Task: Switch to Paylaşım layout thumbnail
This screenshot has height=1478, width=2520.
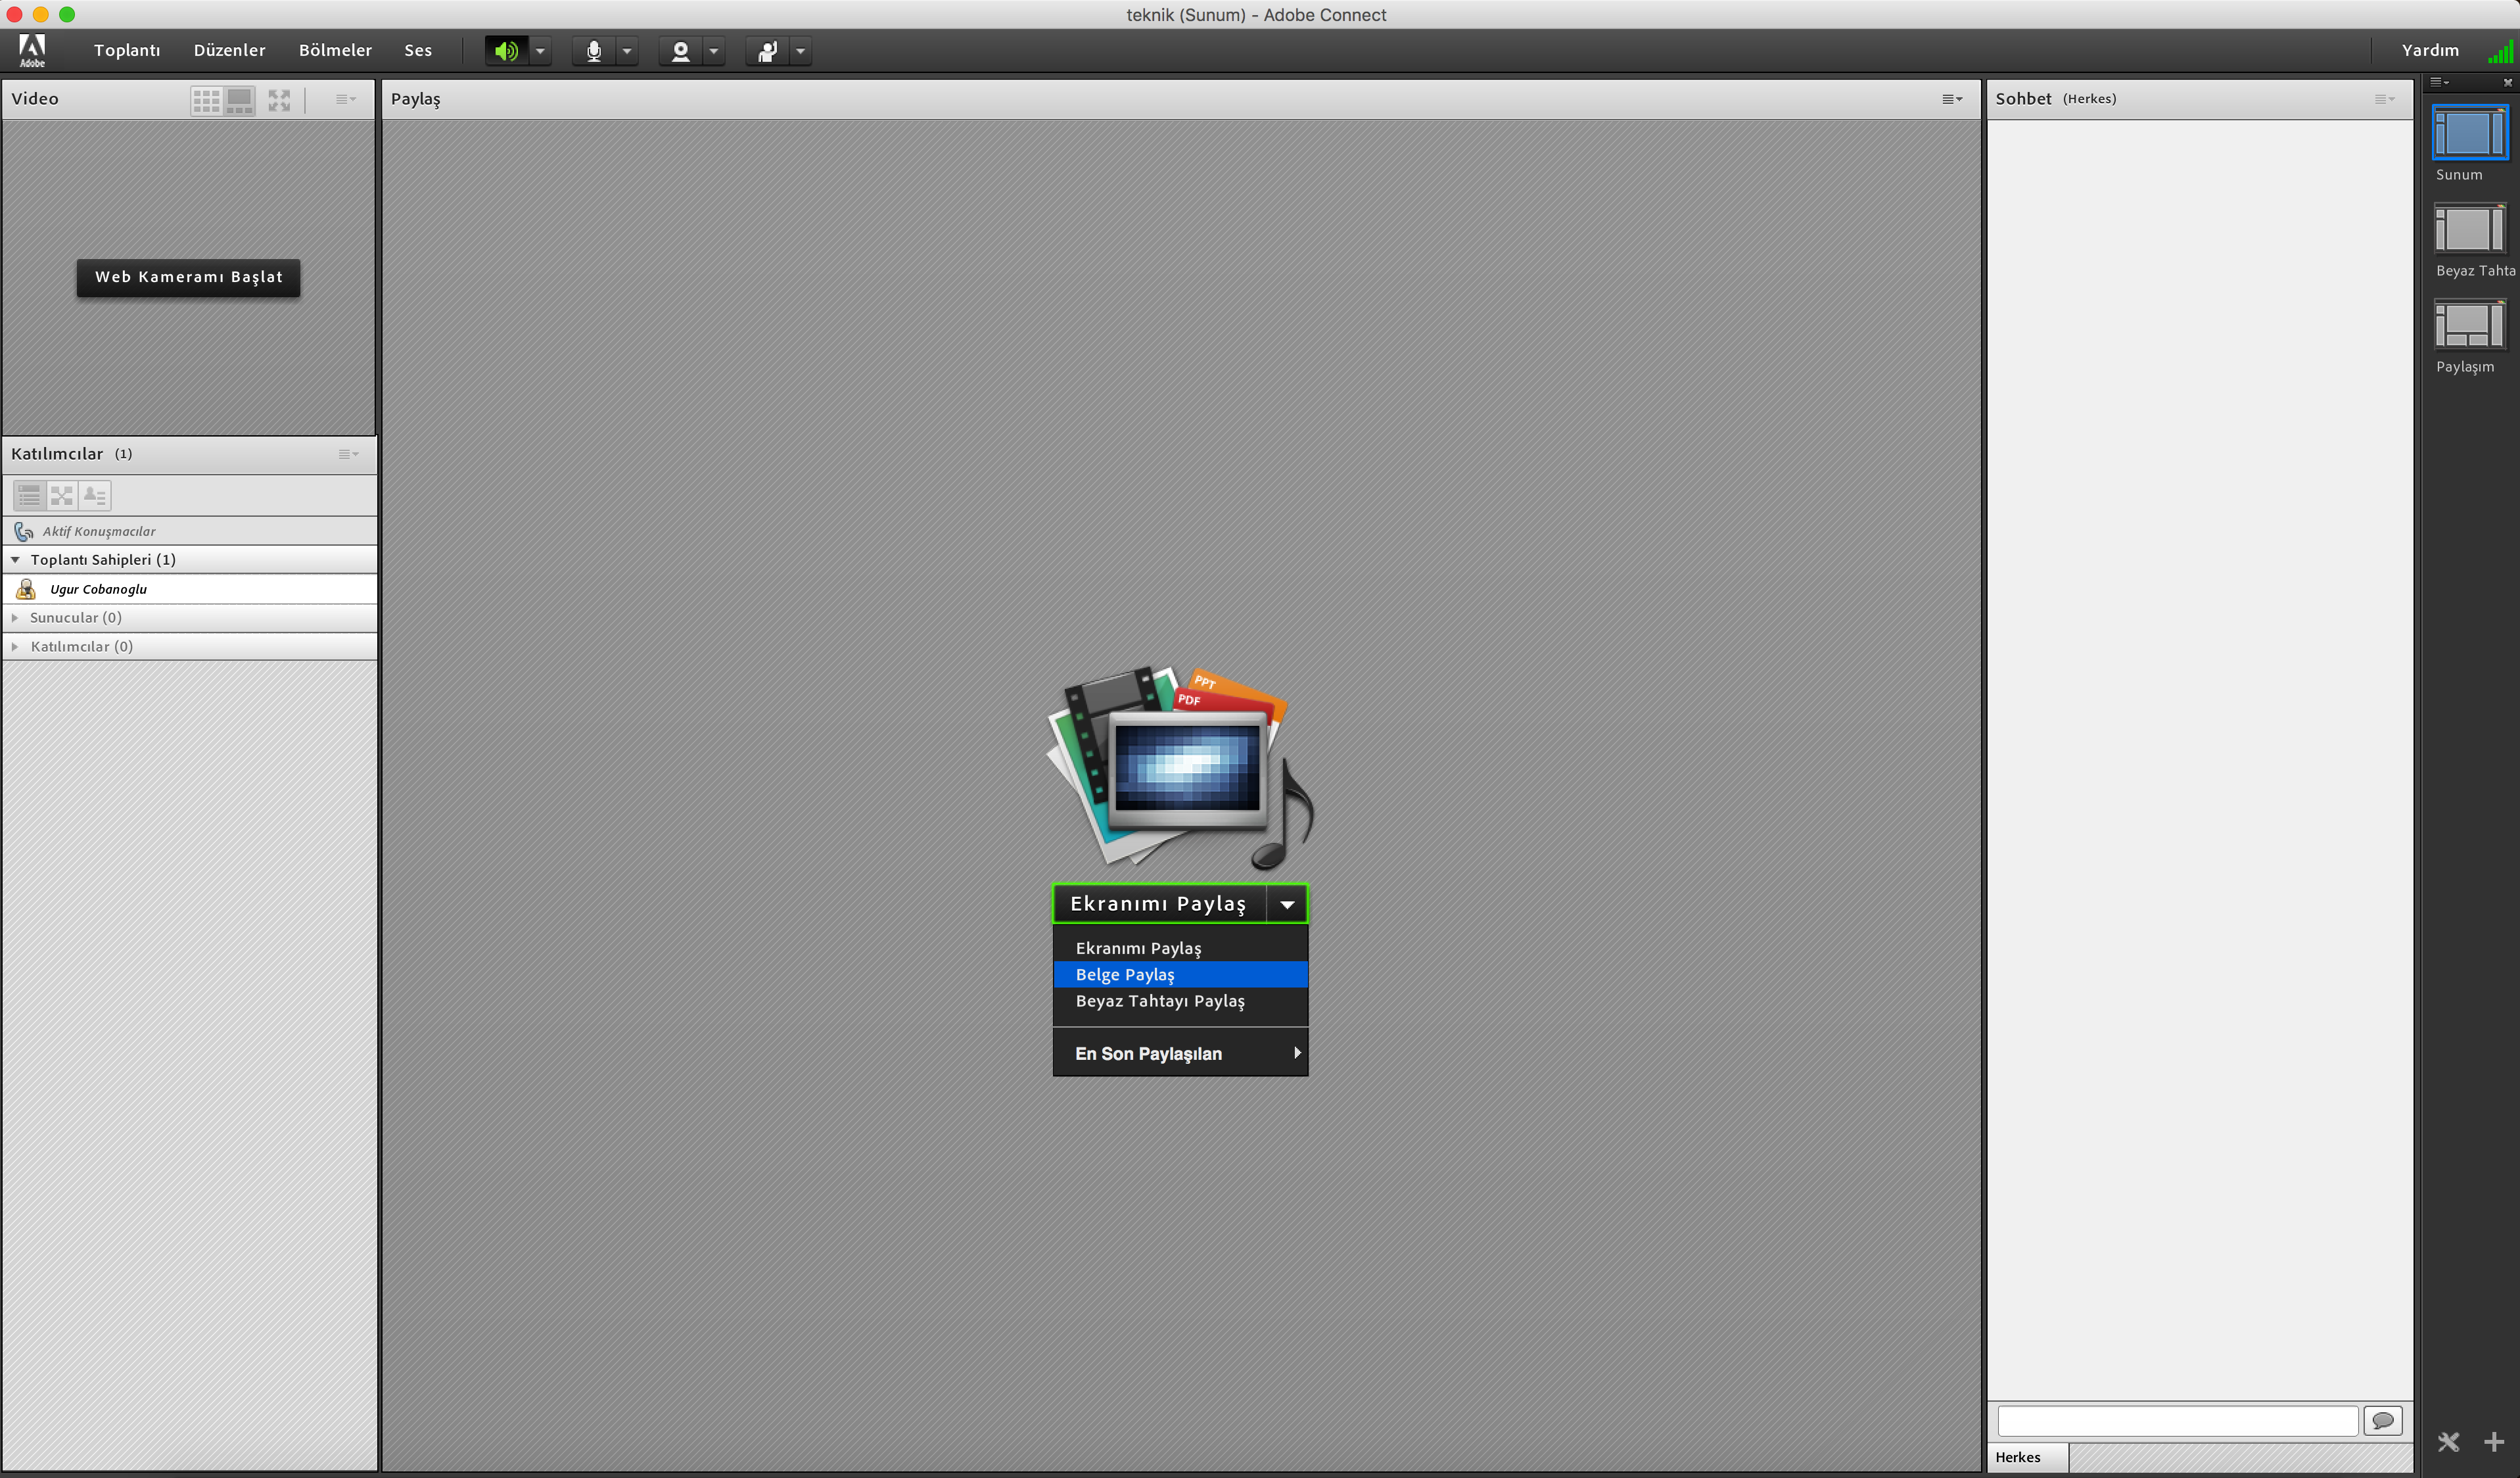Action: pos(2469,324)
